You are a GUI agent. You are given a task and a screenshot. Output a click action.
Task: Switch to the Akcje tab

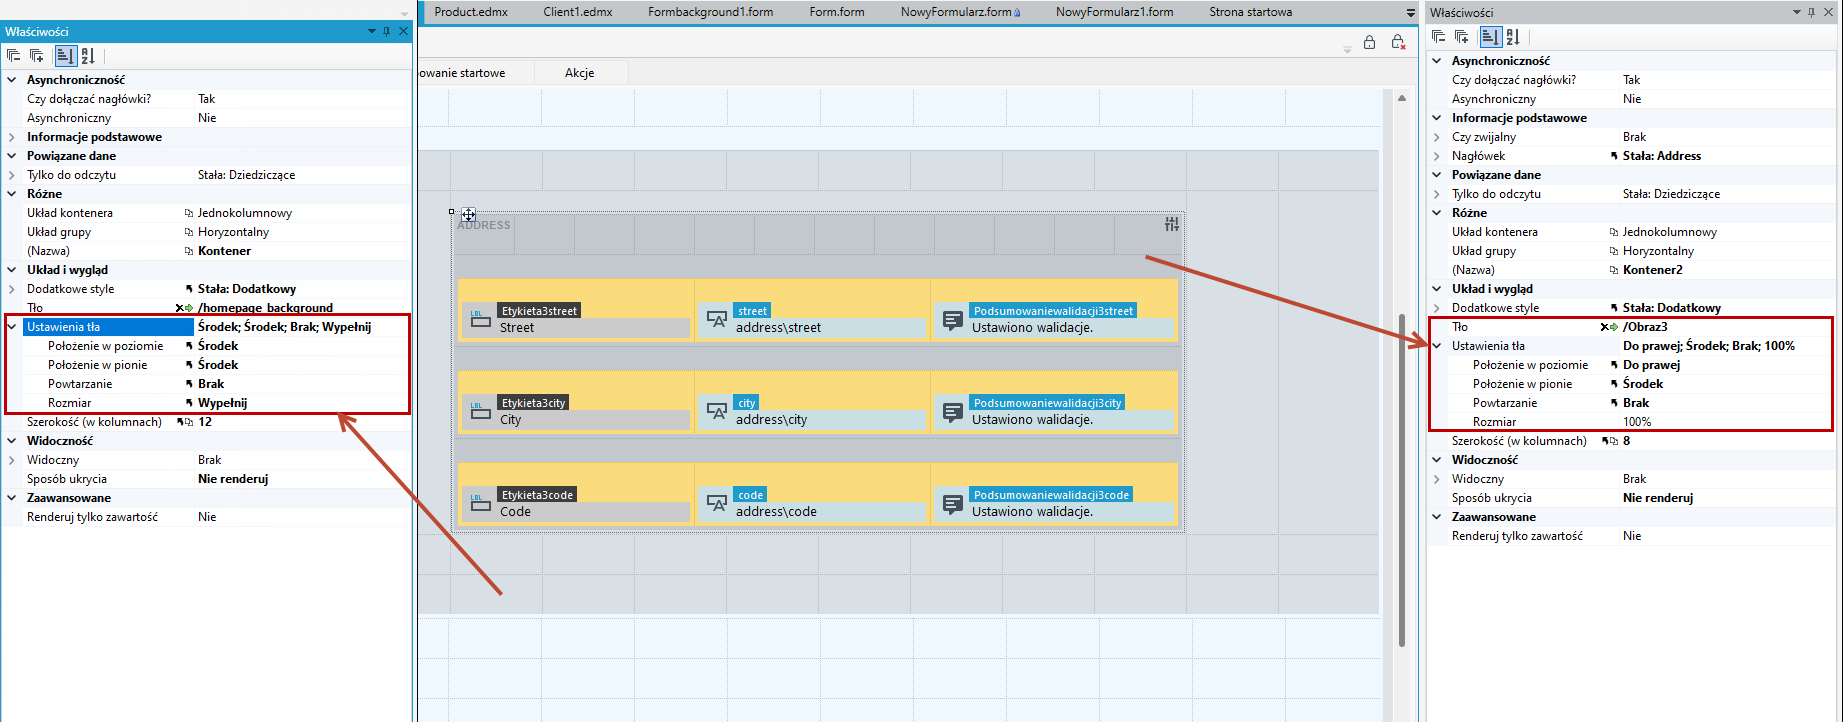580,73
